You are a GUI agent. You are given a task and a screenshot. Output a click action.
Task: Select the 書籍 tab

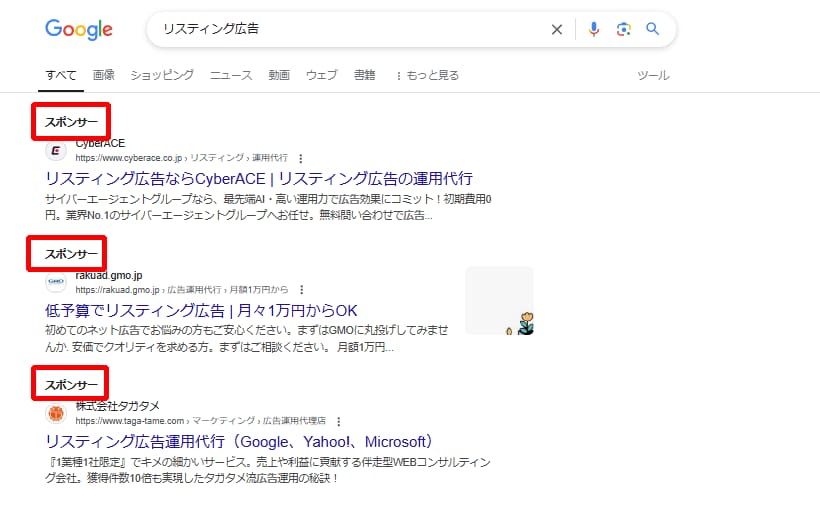pos(365,75)
